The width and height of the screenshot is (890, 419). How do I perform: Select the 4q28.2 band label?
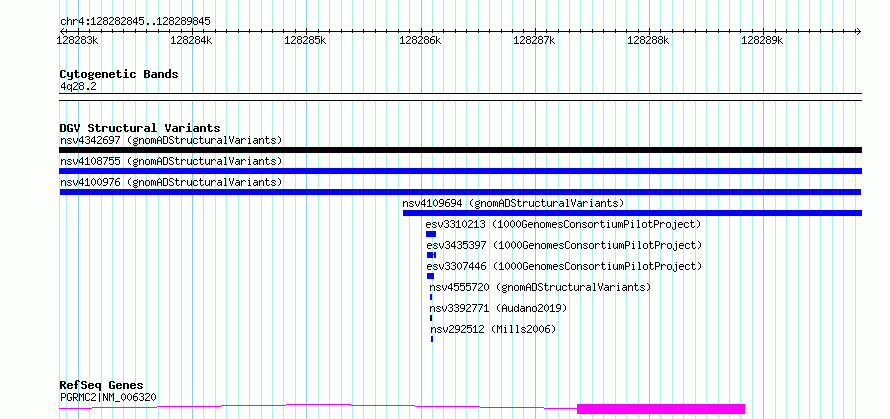[78, 86]
